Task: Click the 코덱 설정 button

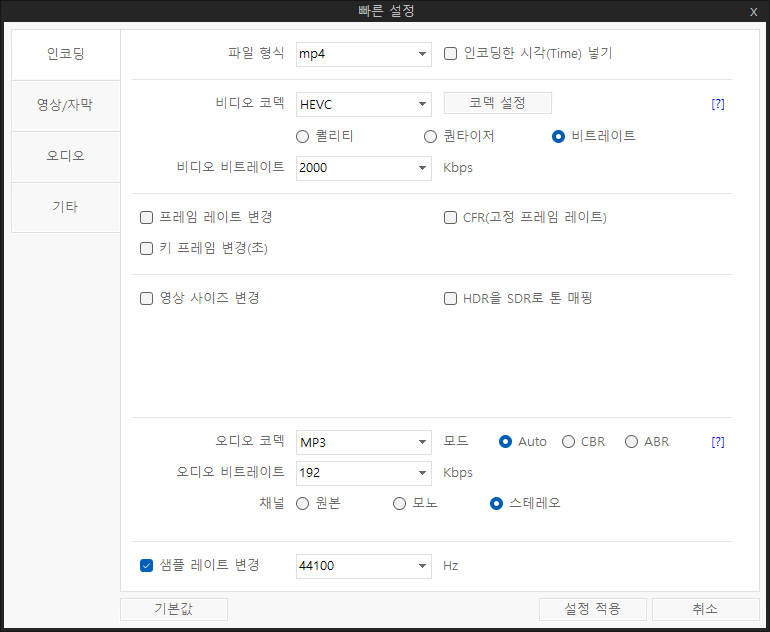Action: coord(497,103)
